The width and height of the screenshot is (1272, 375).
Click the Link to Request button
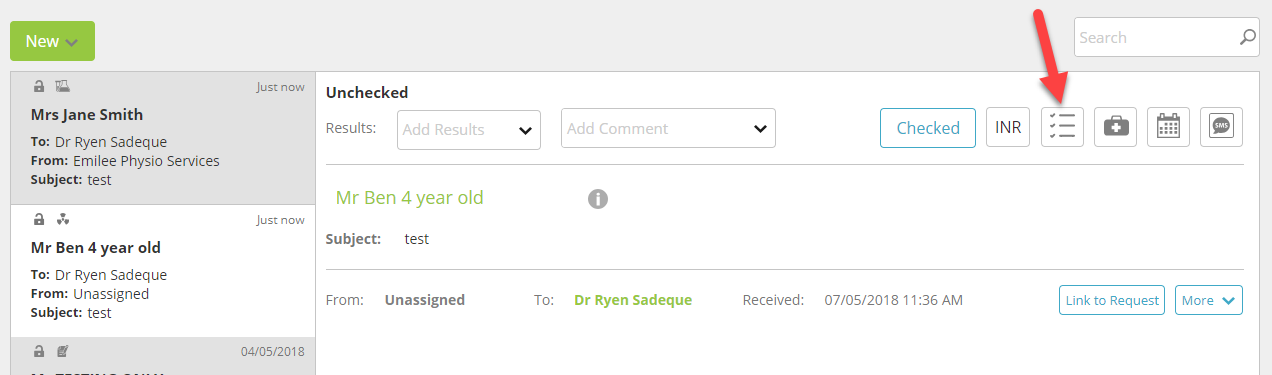click(x=1112, y=300)
